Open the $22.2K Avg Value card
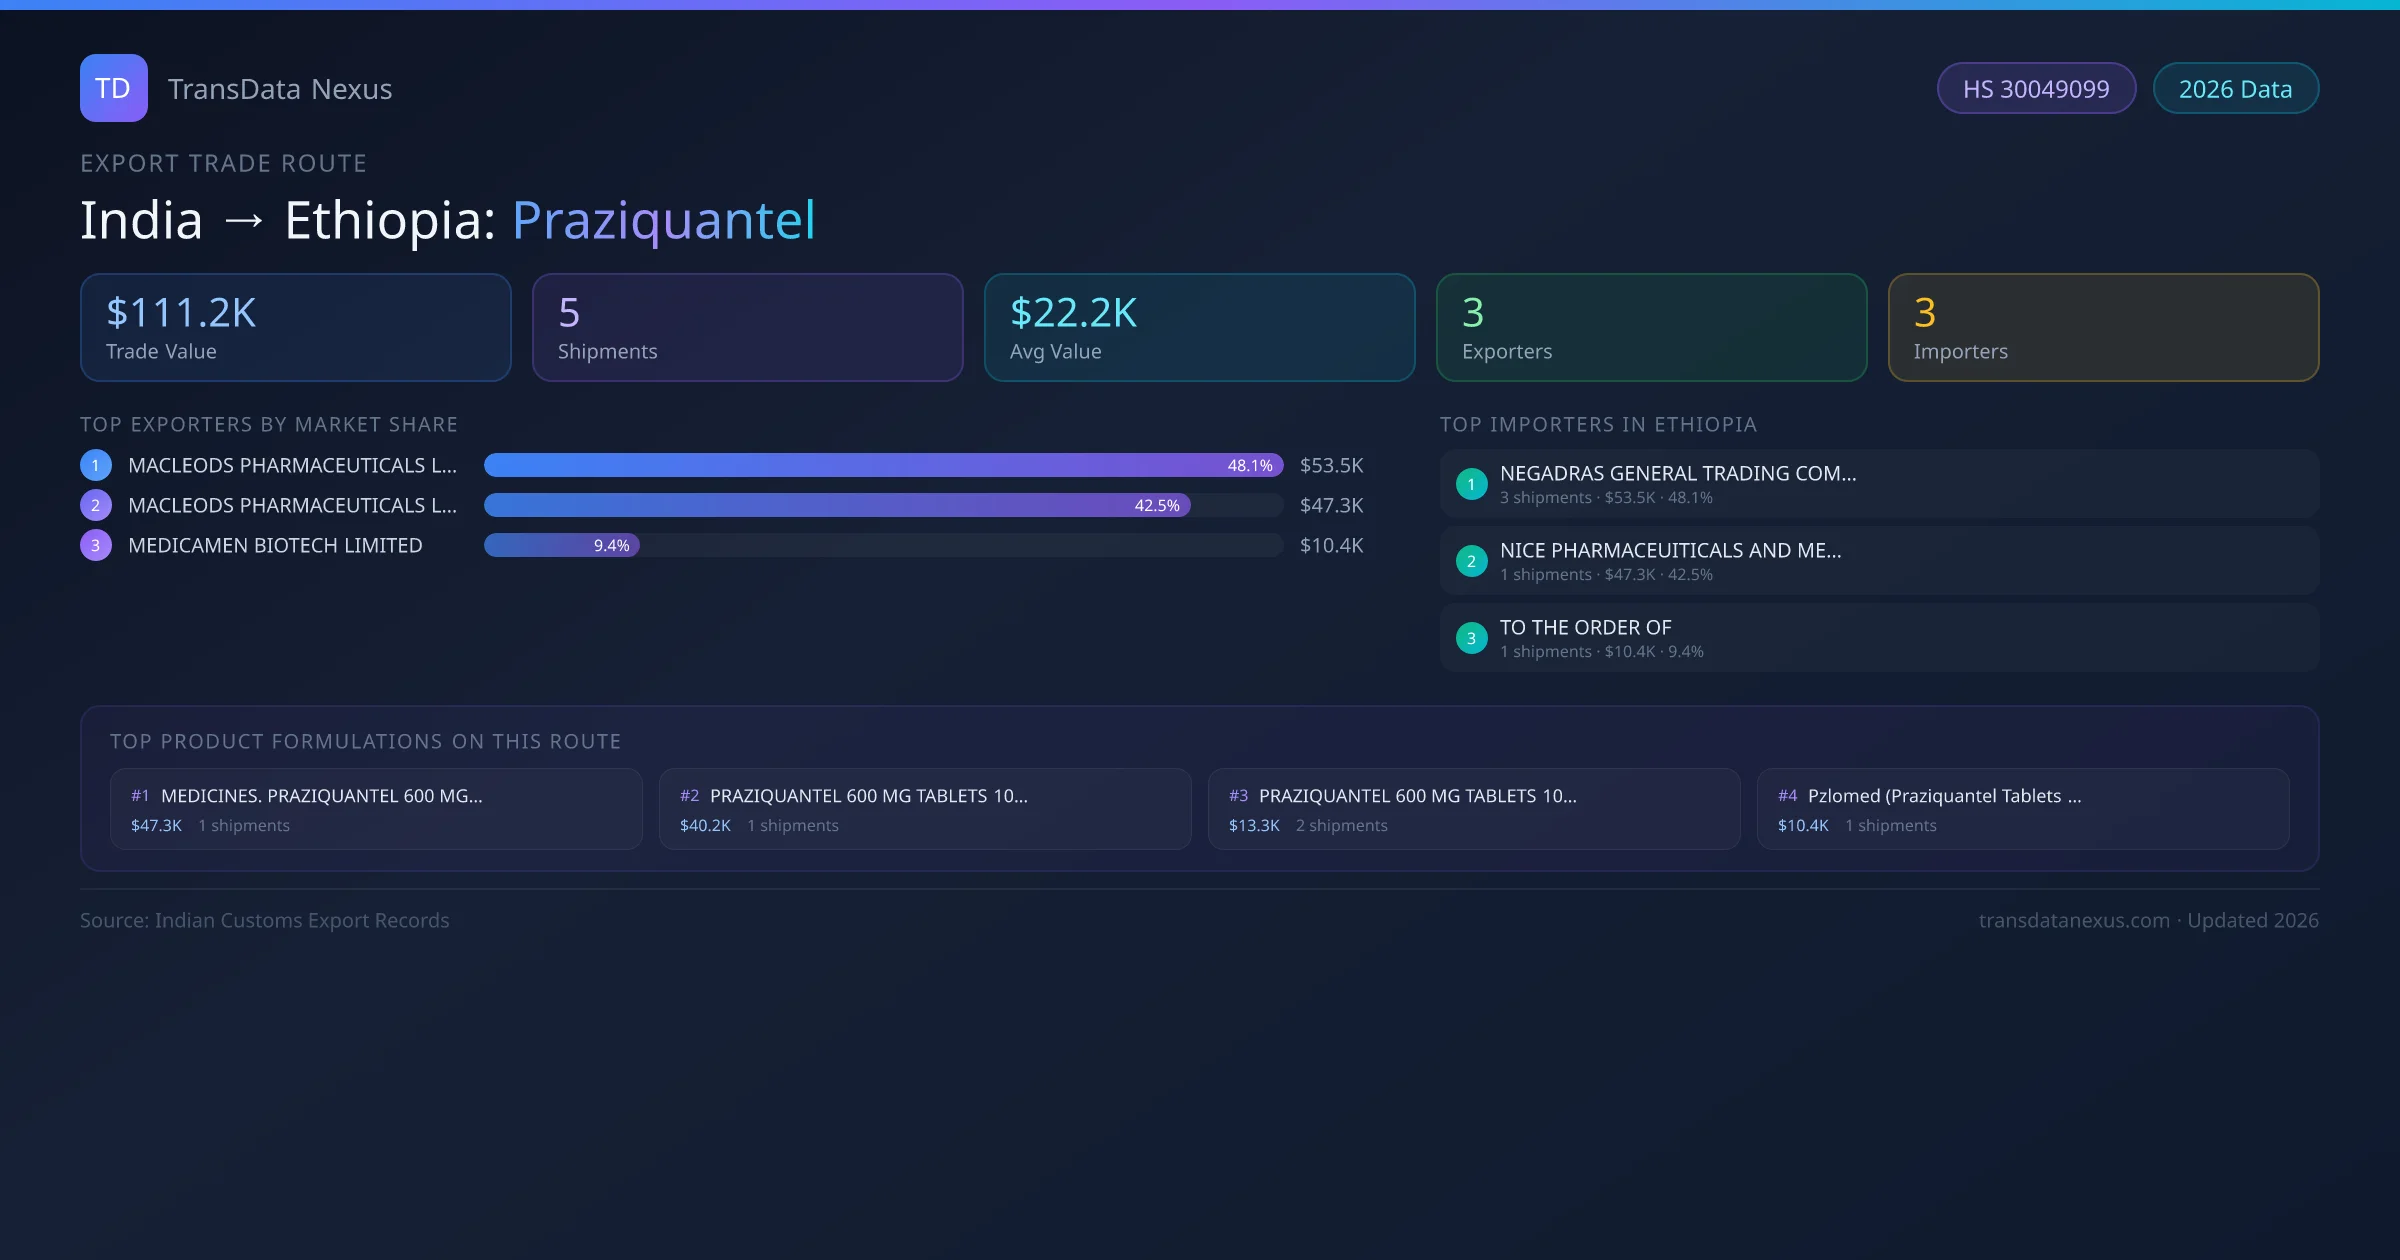The height and width of the screenshot is (1260, 2400). click(x=1199, y=328)
